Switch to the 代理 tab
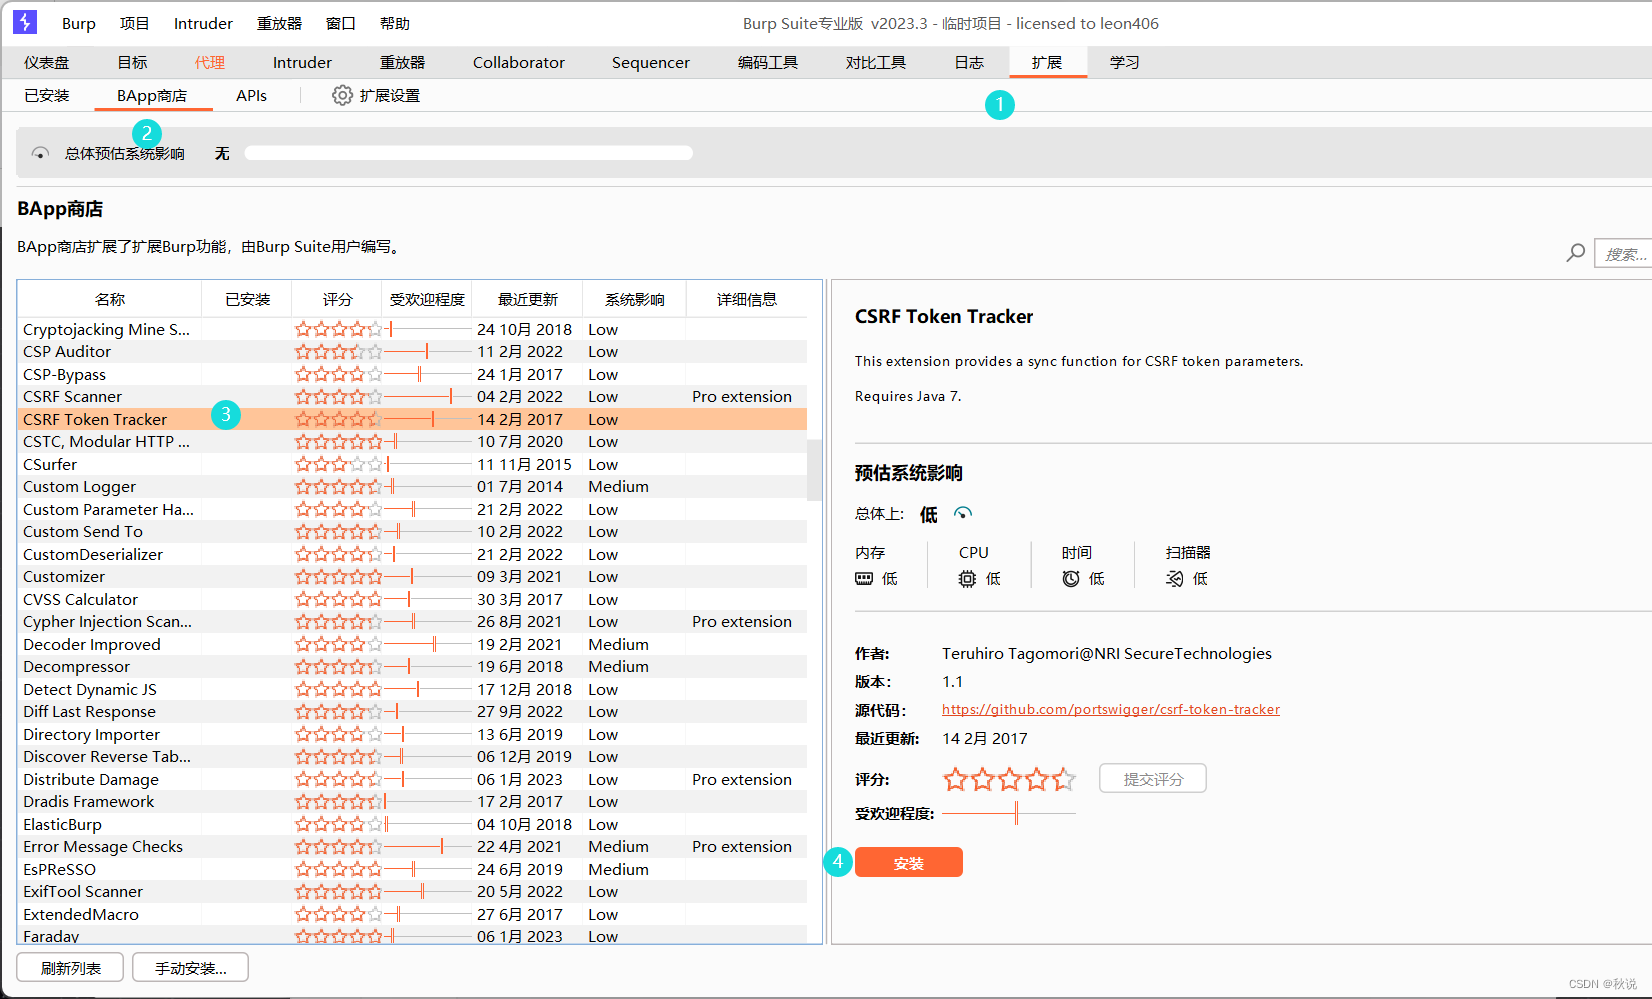The width and height of the screenshot is (1652, 999). (x=210, y=62)
